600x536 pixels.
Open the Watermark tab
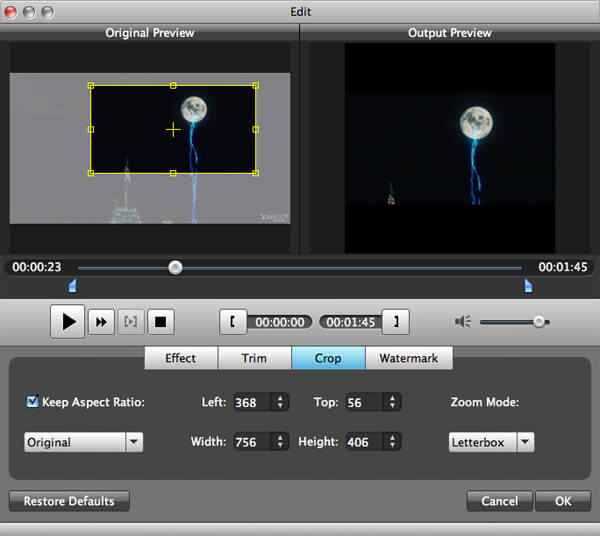pyautogui.click(x=409, y=358)
